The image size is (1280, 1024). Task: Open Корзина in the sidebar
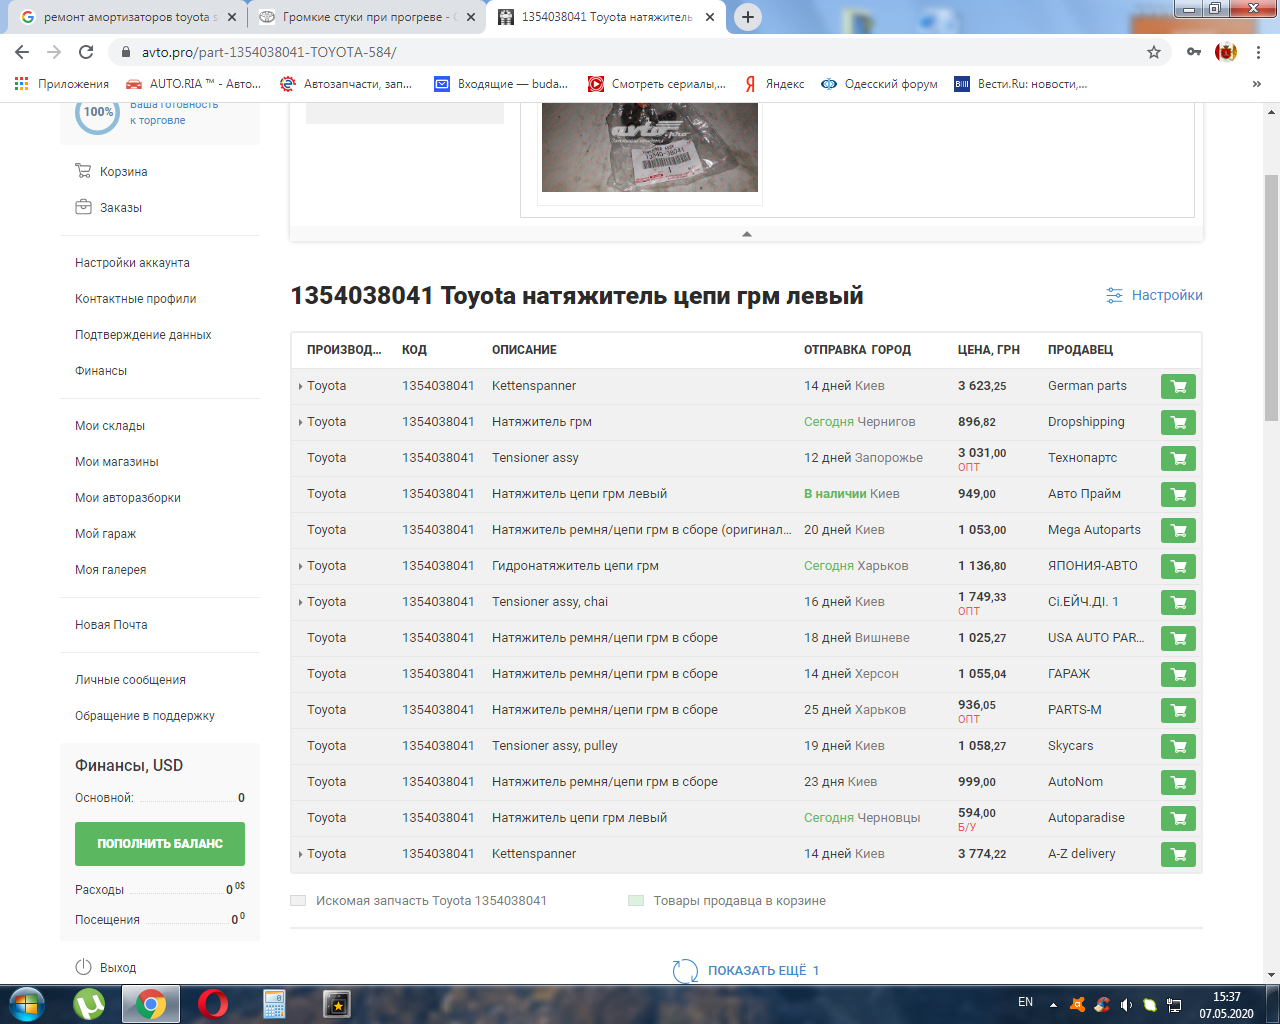tap(123, 172)
